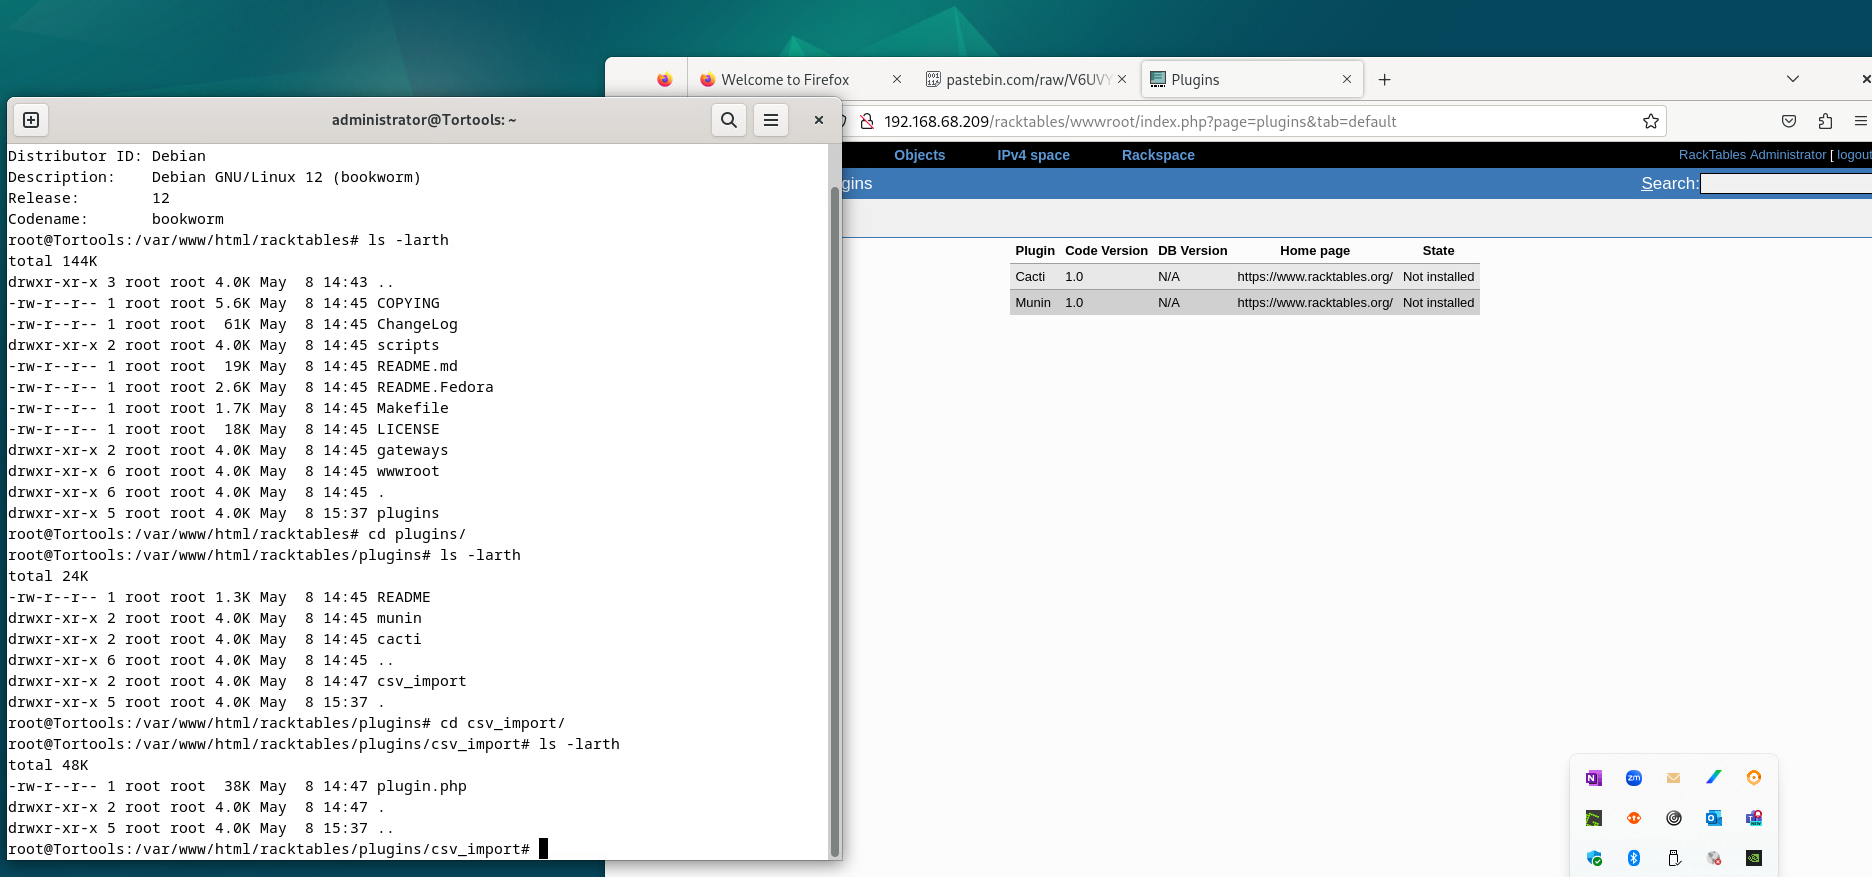This screenshot has height=877, width=1872.
Task: Click the terminal search magnifier icon
Action: click(729, 120)
